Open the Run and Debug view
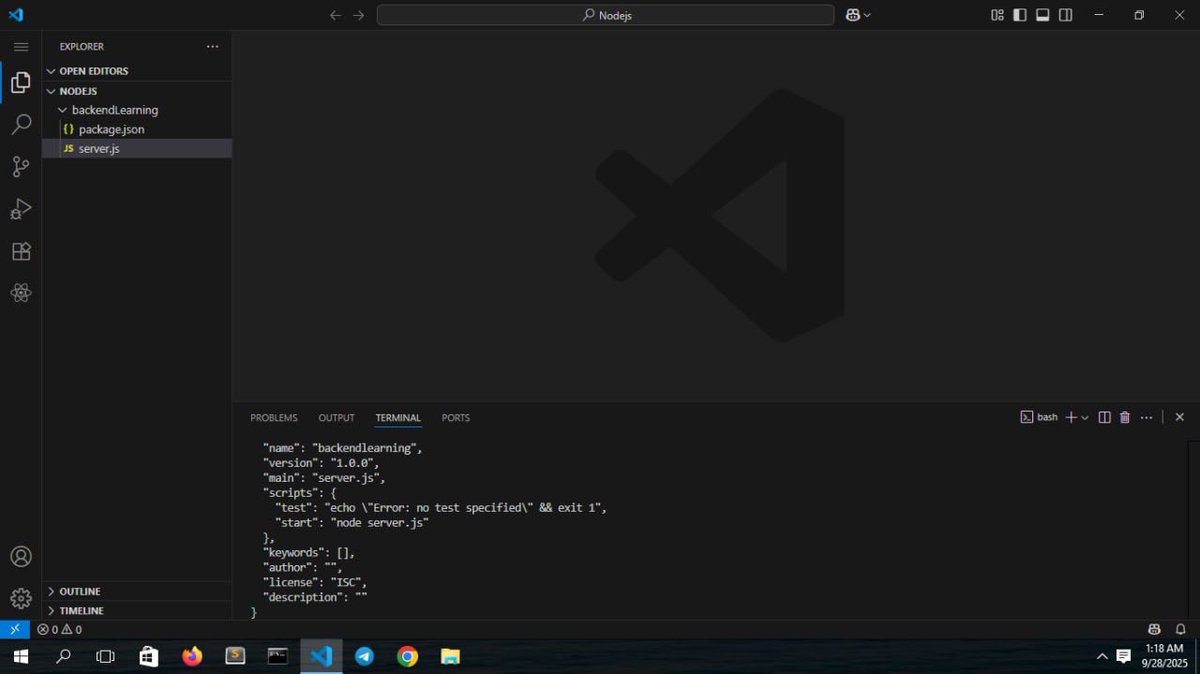 click(20, 209)
